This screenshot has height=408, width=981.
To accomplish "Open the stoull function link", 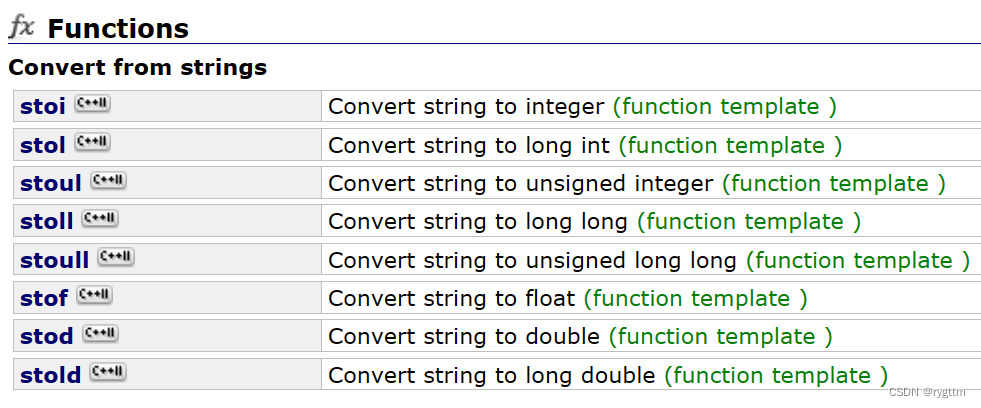I will (x=54, y=260).
